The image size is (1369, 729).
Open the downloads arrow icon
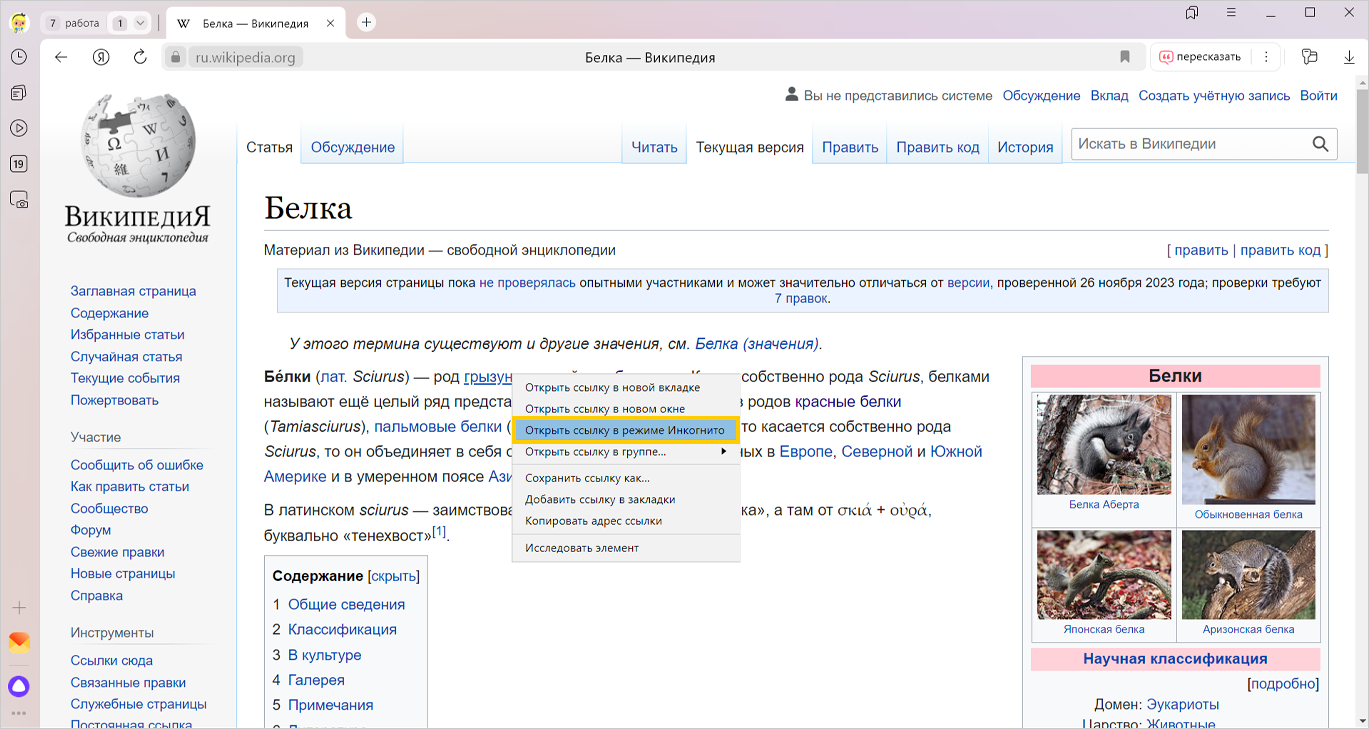click(1349, 57)
